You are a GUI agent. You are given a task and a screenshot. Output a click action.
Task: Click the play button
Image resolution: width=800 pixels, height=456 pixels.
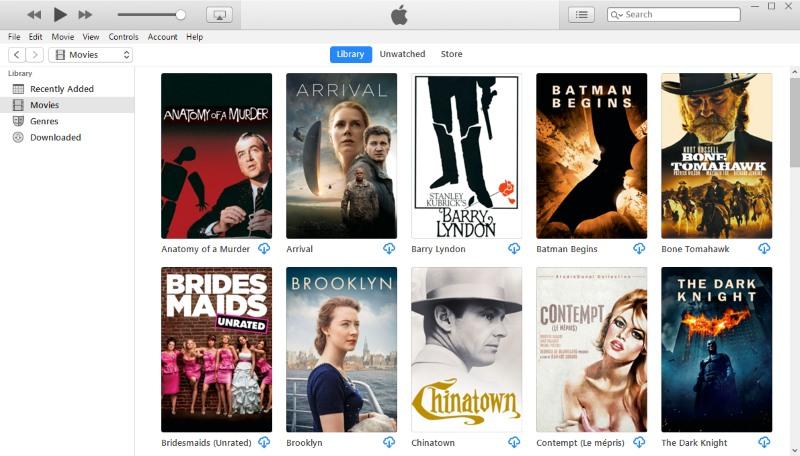pyautogui.click(x=60, y=15)
